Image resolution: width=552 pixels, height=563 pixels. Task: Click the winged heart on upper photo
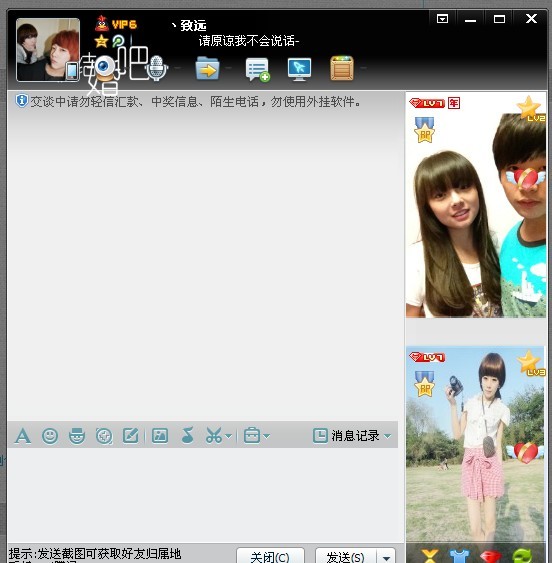point(527,179)
